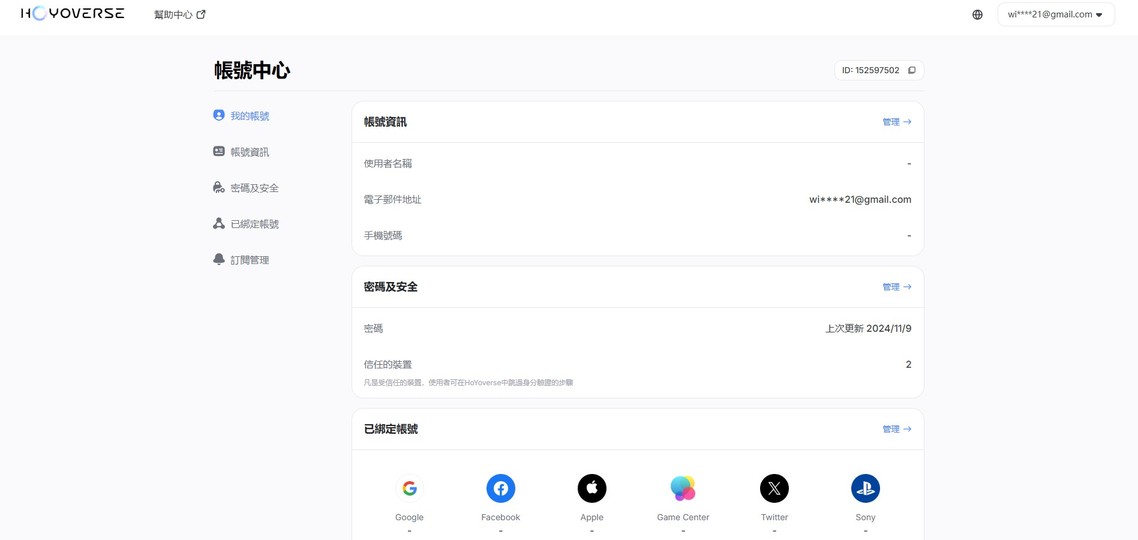Click the Google account icon

click(x=409, y=488)
